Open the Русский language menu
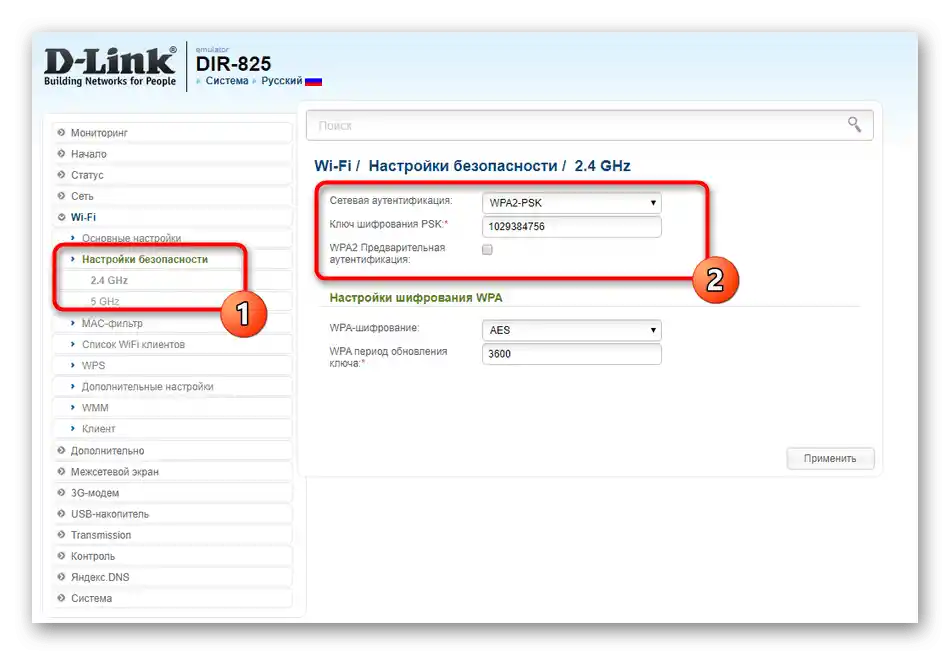 281,81
